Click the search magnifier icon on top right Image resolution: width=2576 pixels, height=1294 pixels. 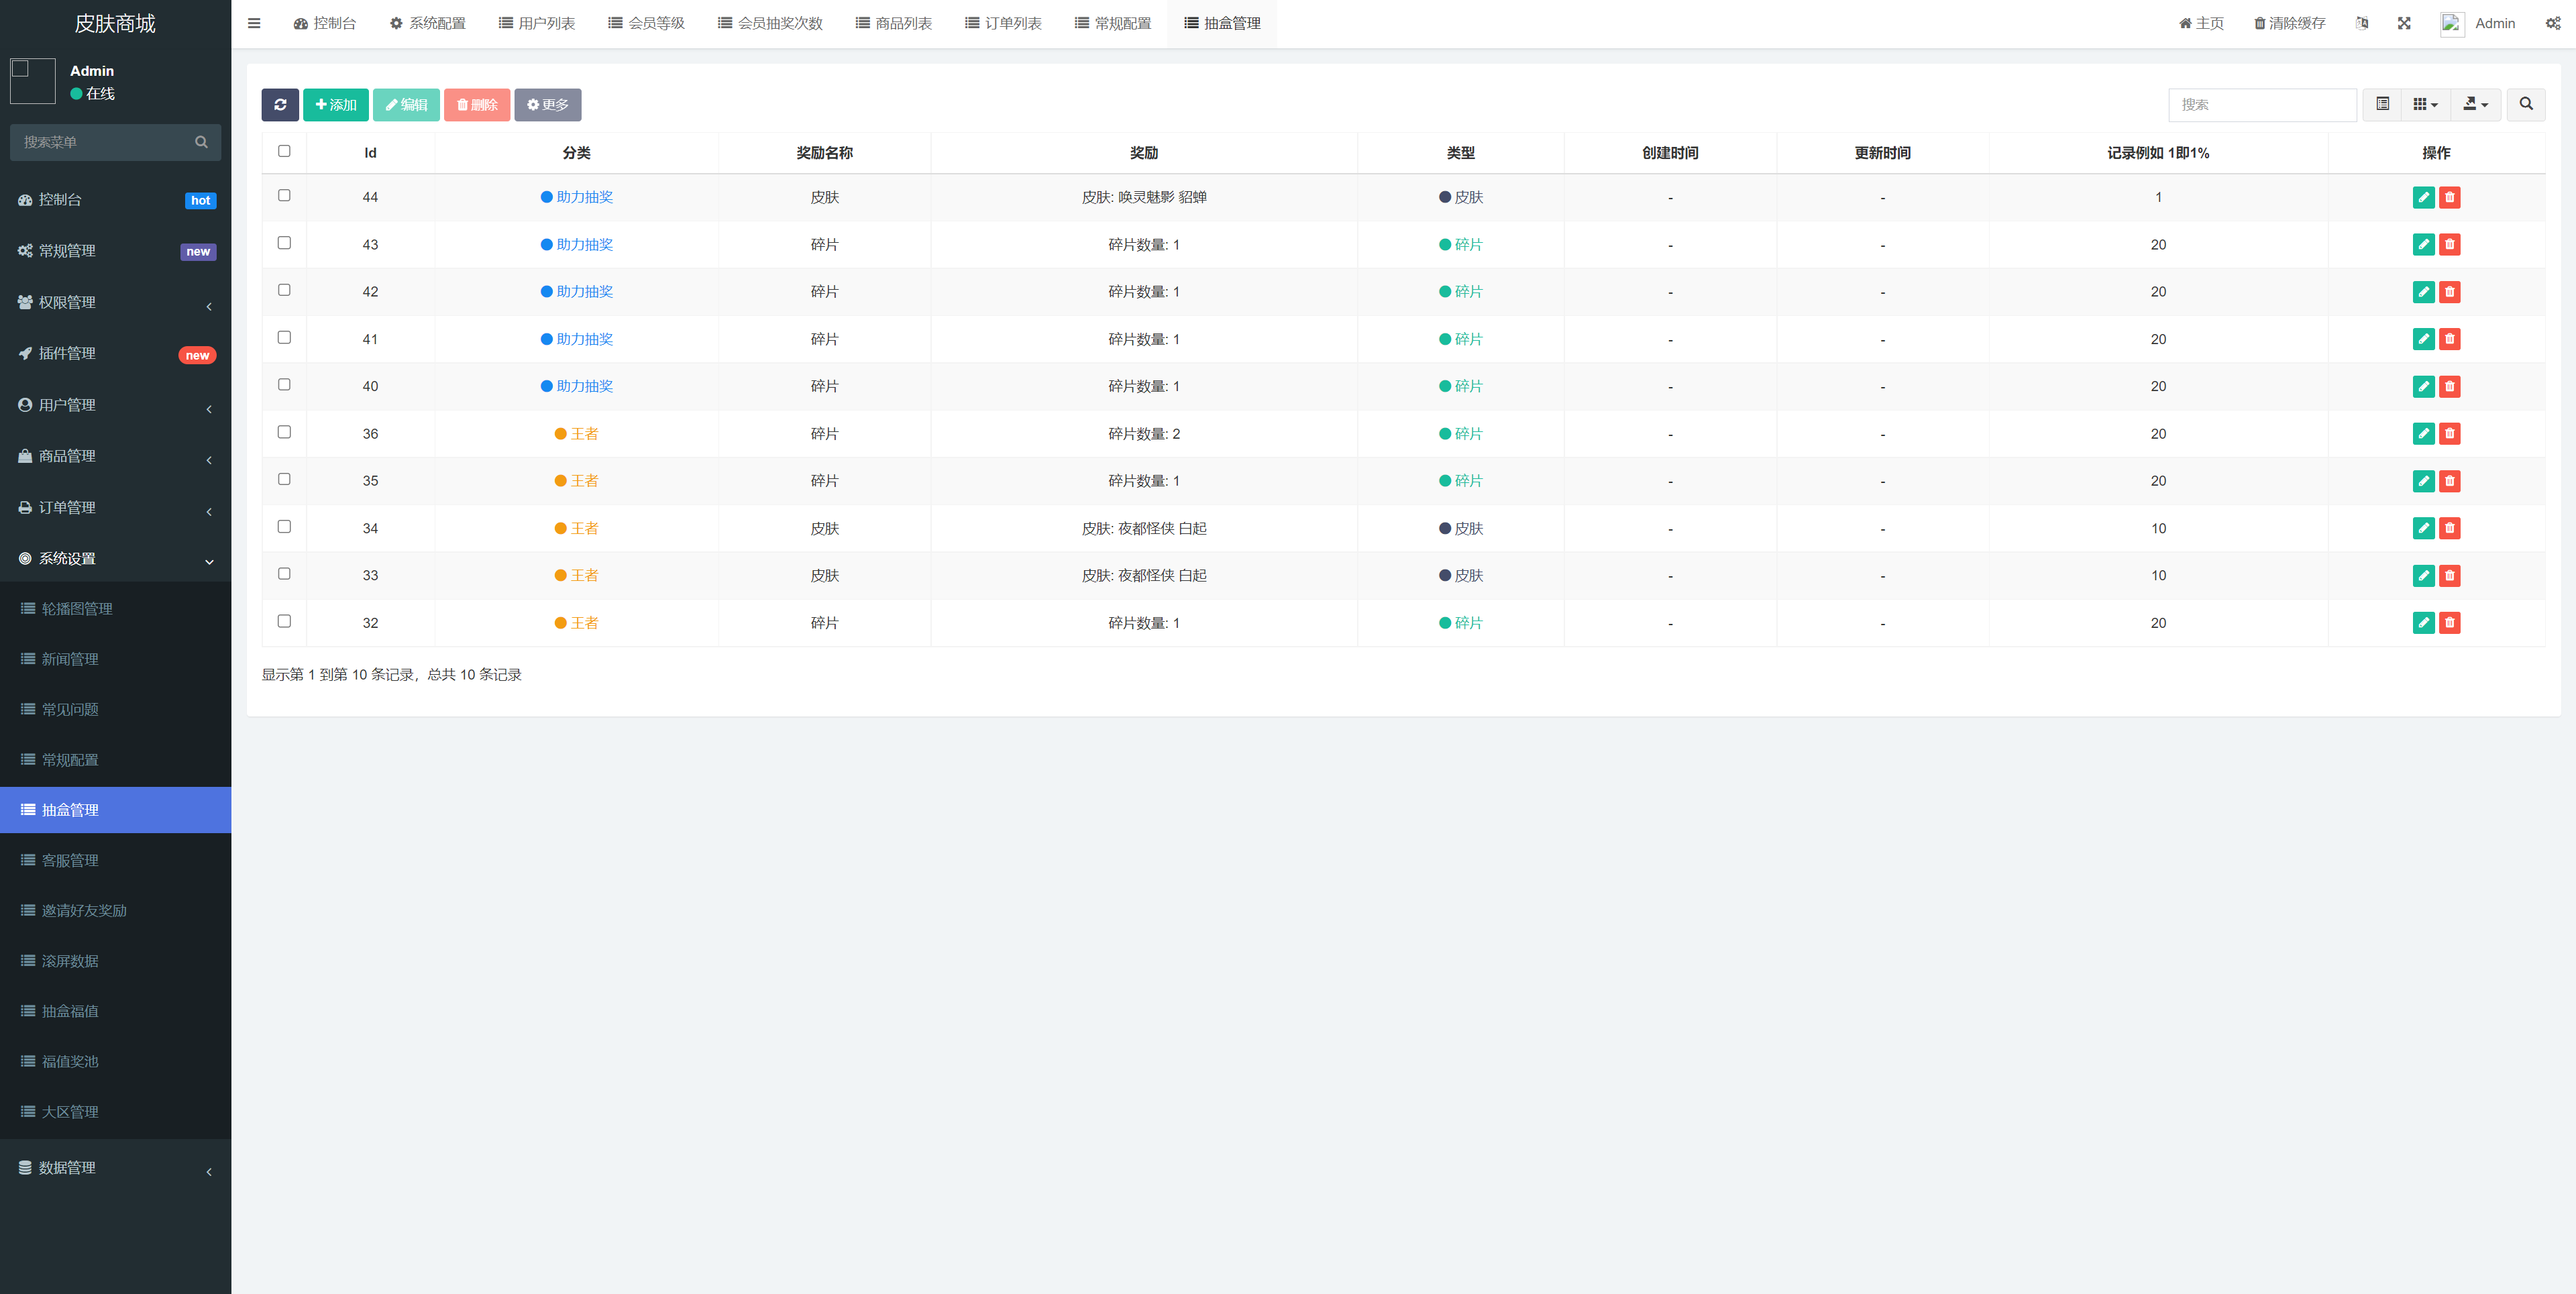(x=2526, y=104)
